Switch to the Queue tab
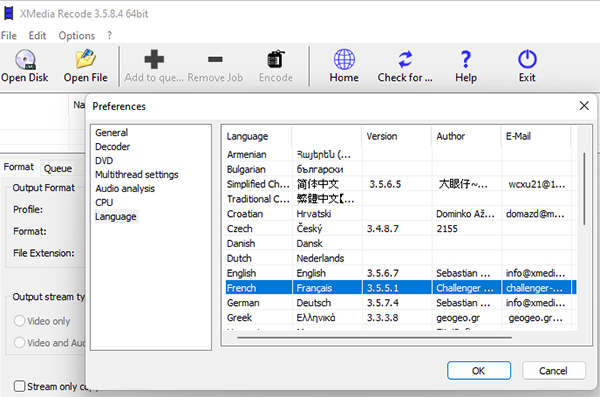Screen dimensions: 600x397 (57, 168)
